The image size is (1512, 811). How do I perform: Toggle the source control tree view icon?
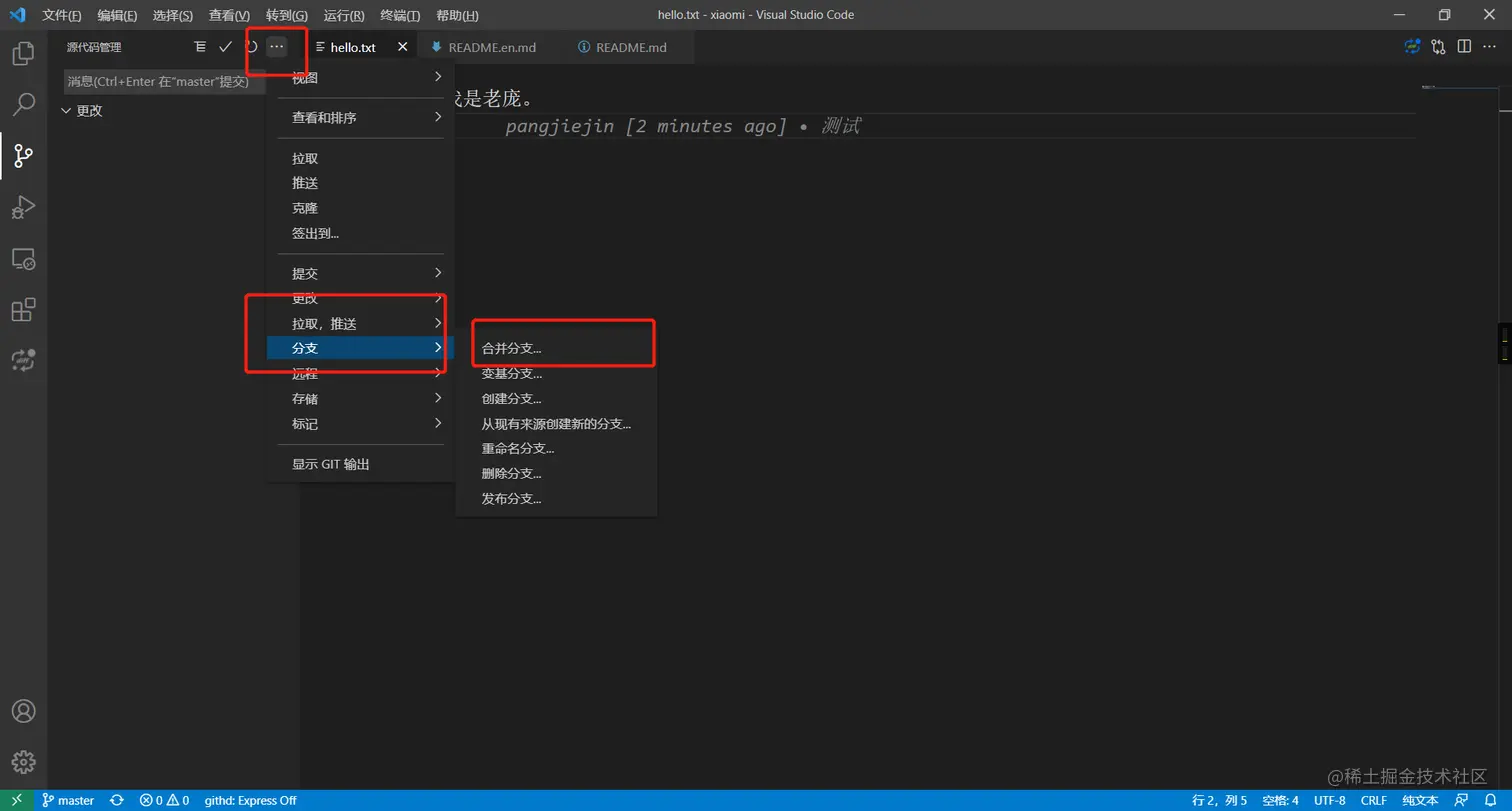(200, 47)
